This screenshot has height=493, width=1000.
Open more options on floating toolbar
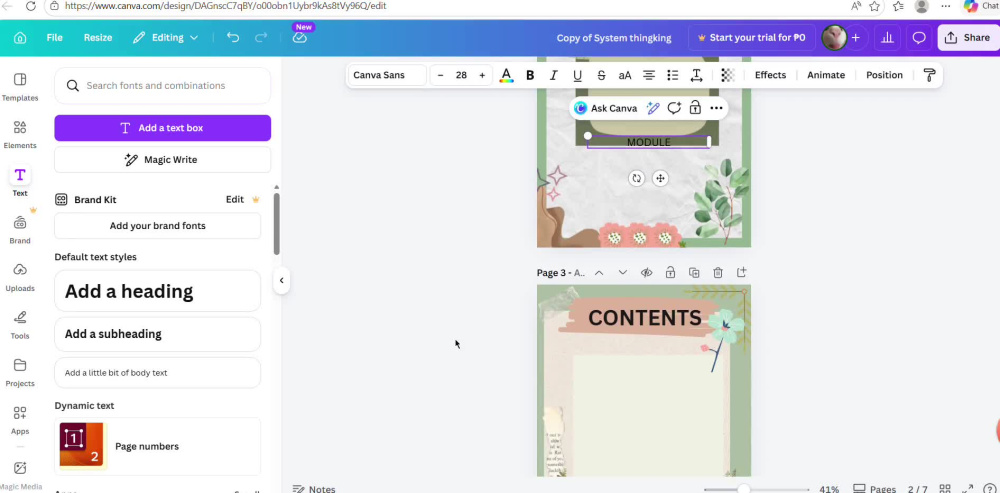(x=716, y=108)
